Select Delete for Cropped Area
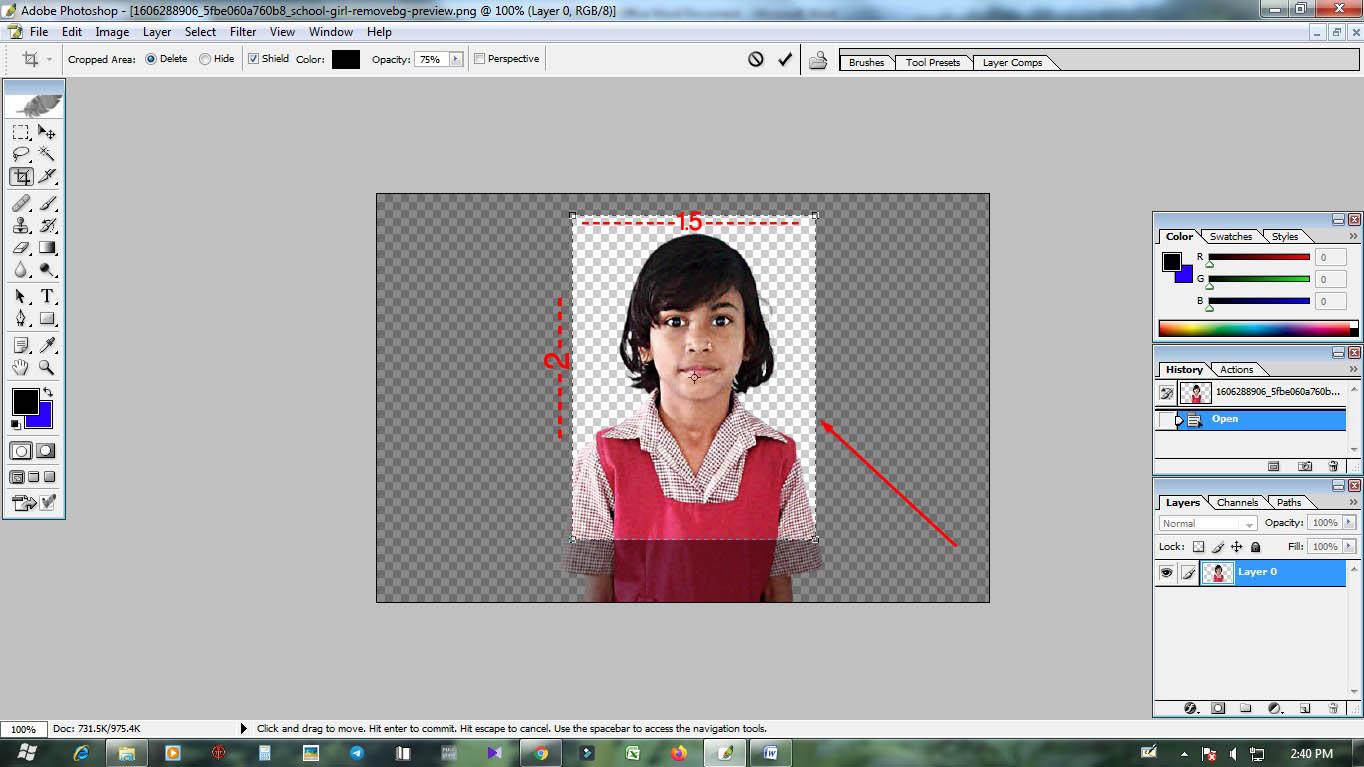The image size is (1364, 767). [x=166, y=59]
